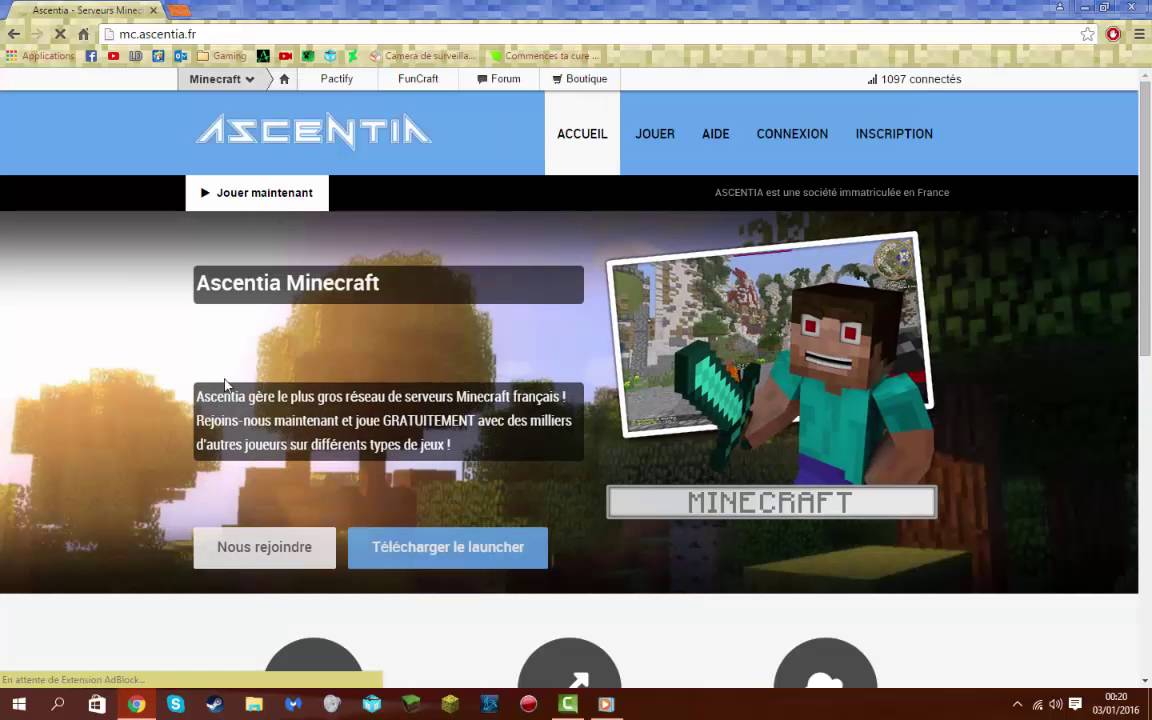Open the network icon in the tray
This screenshot has width=1152, height=720.
click(x=1037, y=704)
